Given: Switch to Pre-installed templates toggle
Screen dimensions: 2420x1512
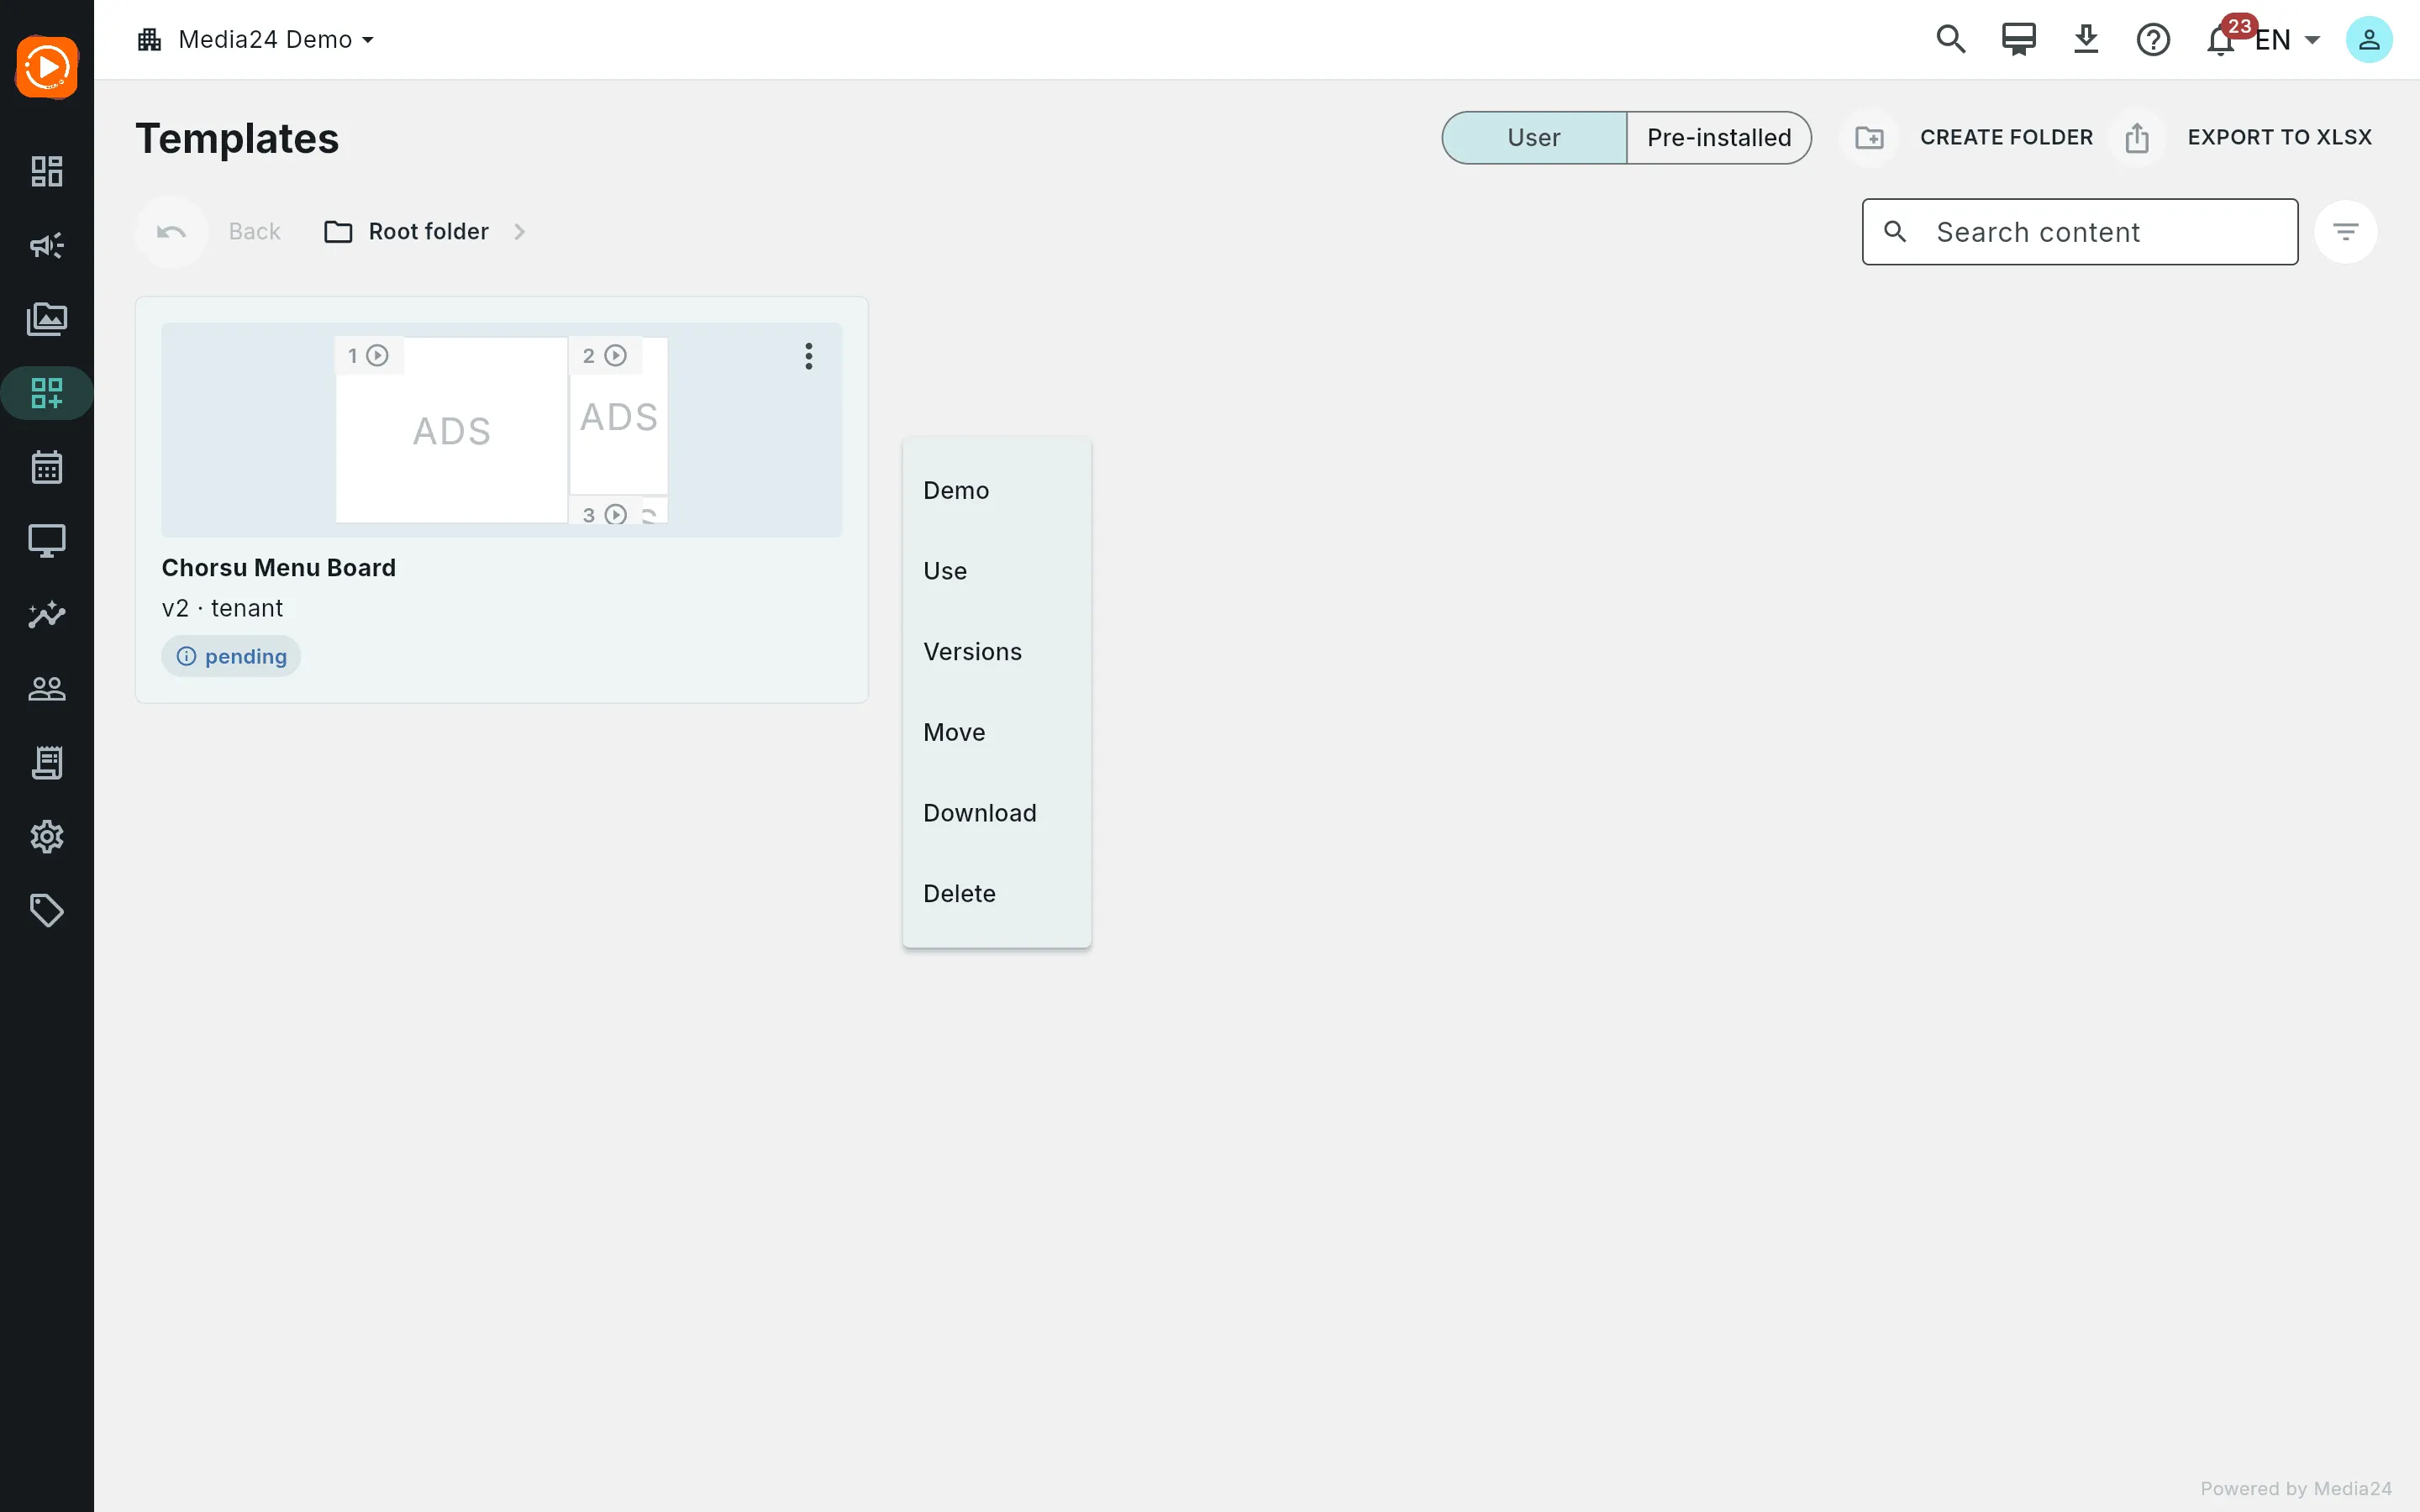Looking at the screenshot, I should pos(1719,137).
